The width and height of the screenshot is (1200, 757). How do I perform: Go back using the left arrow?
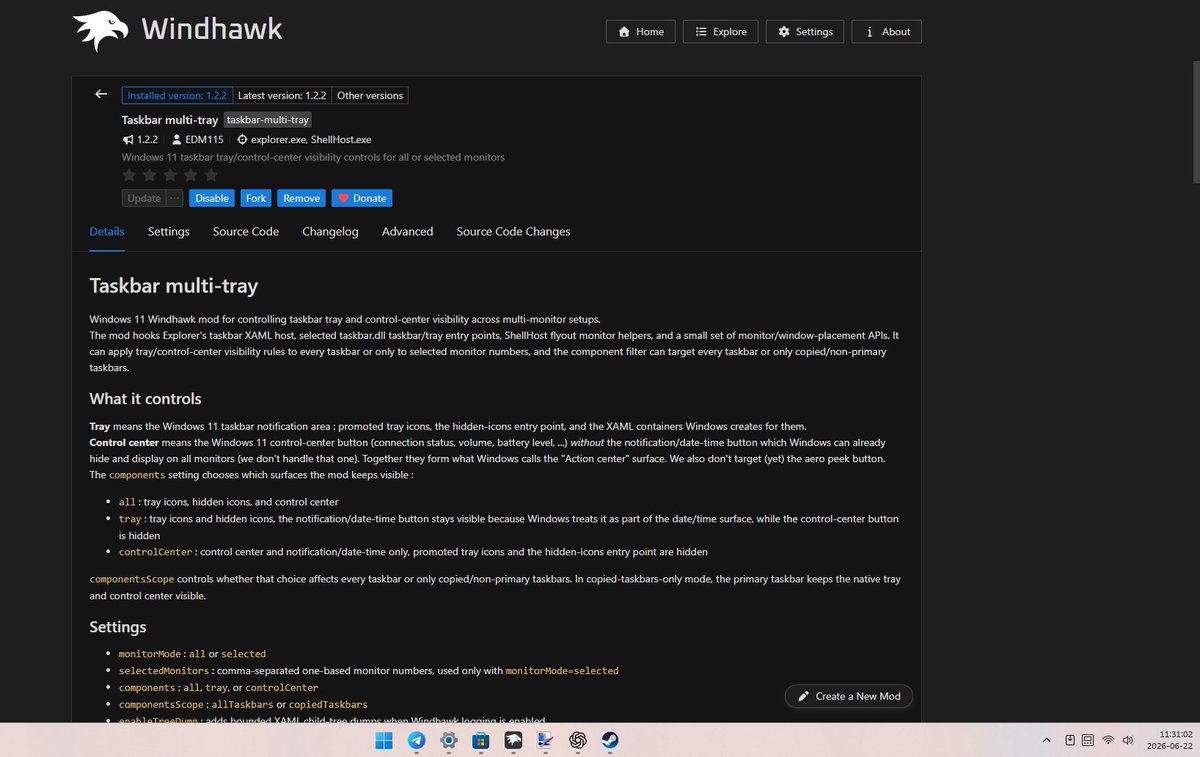pyautogui.click(x=101, y=94)
